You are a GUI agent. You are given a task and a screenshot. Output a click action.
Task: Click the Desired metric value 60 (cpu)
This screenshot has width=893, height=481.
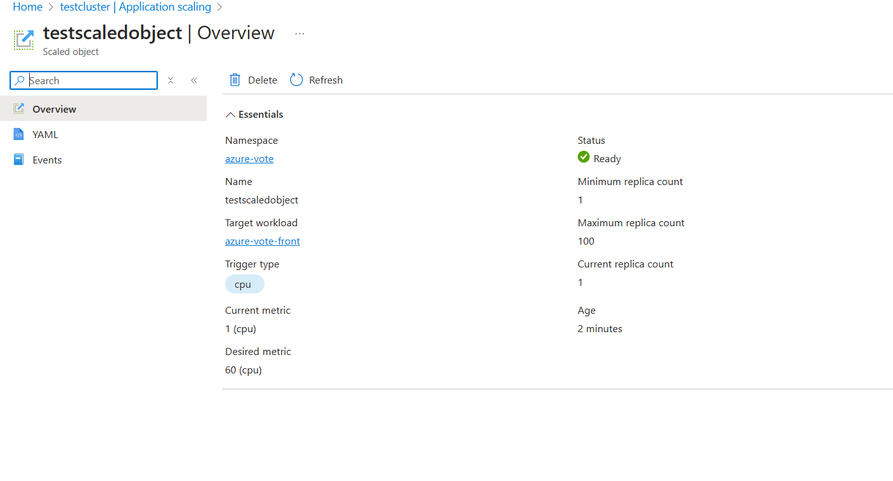[243, 370]
